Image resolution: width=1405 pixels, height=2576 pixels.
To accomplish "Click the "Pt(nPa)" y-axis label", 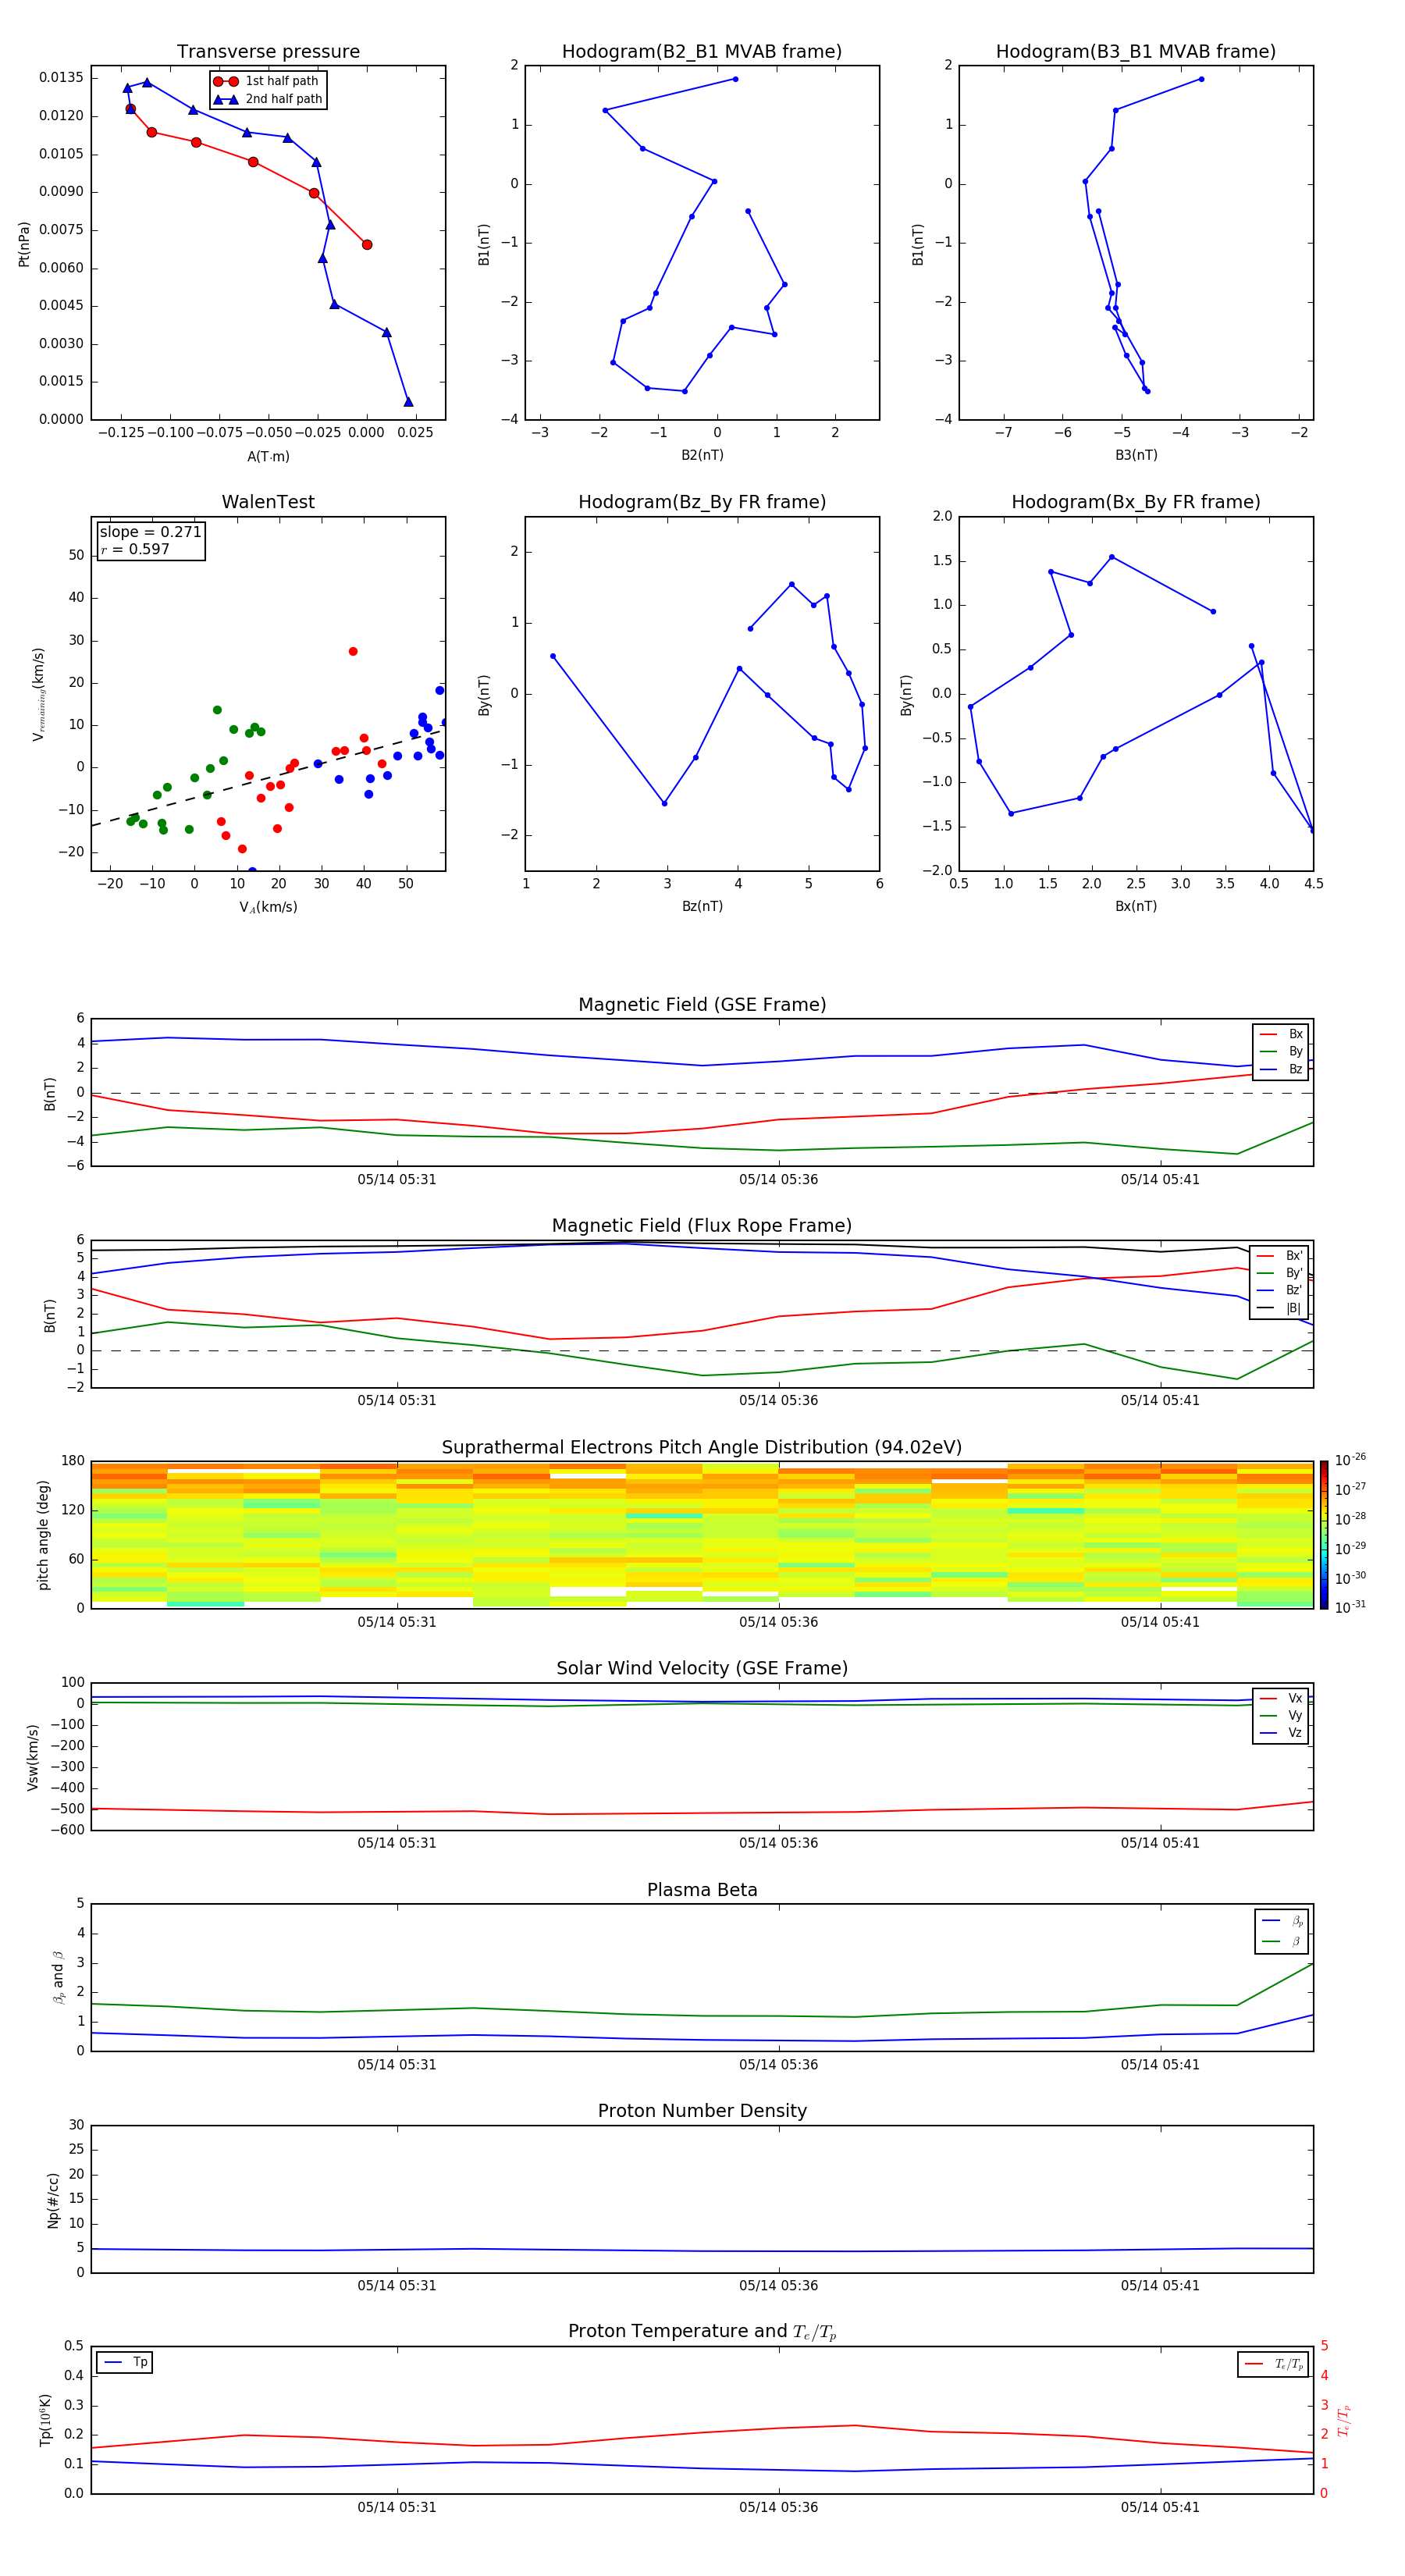I will (24, 244).
